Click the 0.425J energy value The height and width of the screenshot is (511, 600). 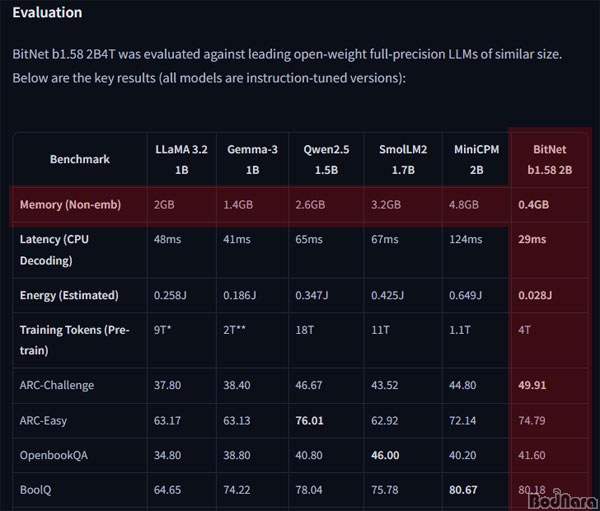pyautogui.click(x=387, y=295)
